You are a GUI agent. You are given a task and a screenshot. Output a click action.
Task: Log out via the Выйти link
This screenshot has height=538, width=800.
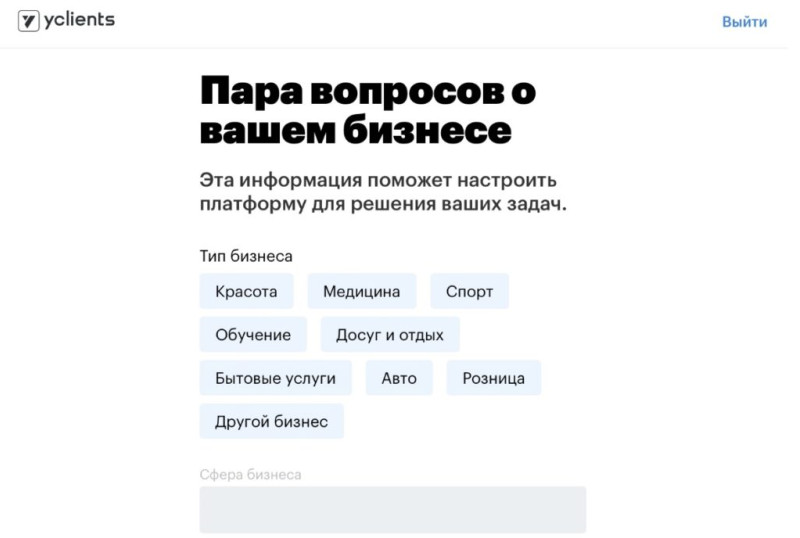pos(744,22)
